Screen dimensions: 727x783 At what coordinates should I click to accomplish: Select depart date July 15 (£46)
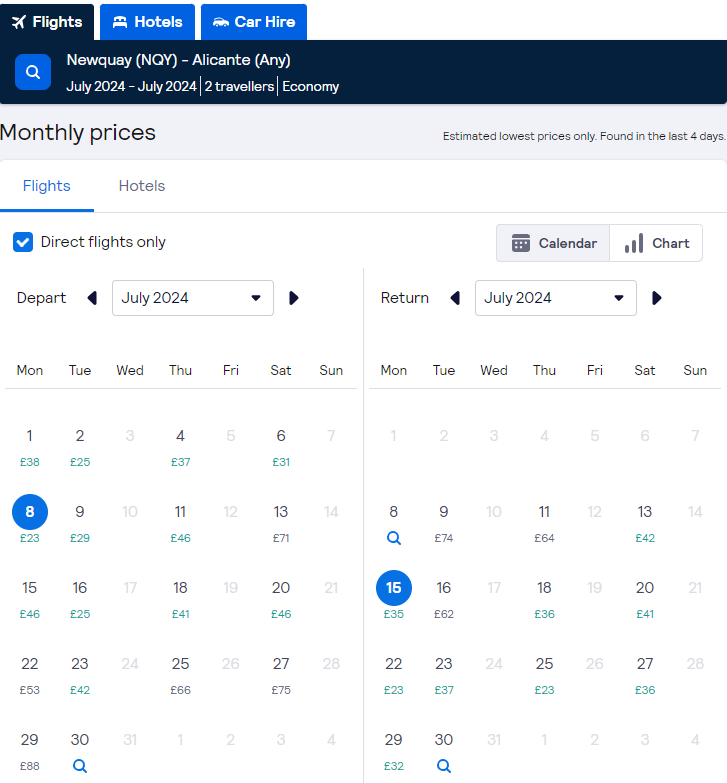(x=29, y=599)
